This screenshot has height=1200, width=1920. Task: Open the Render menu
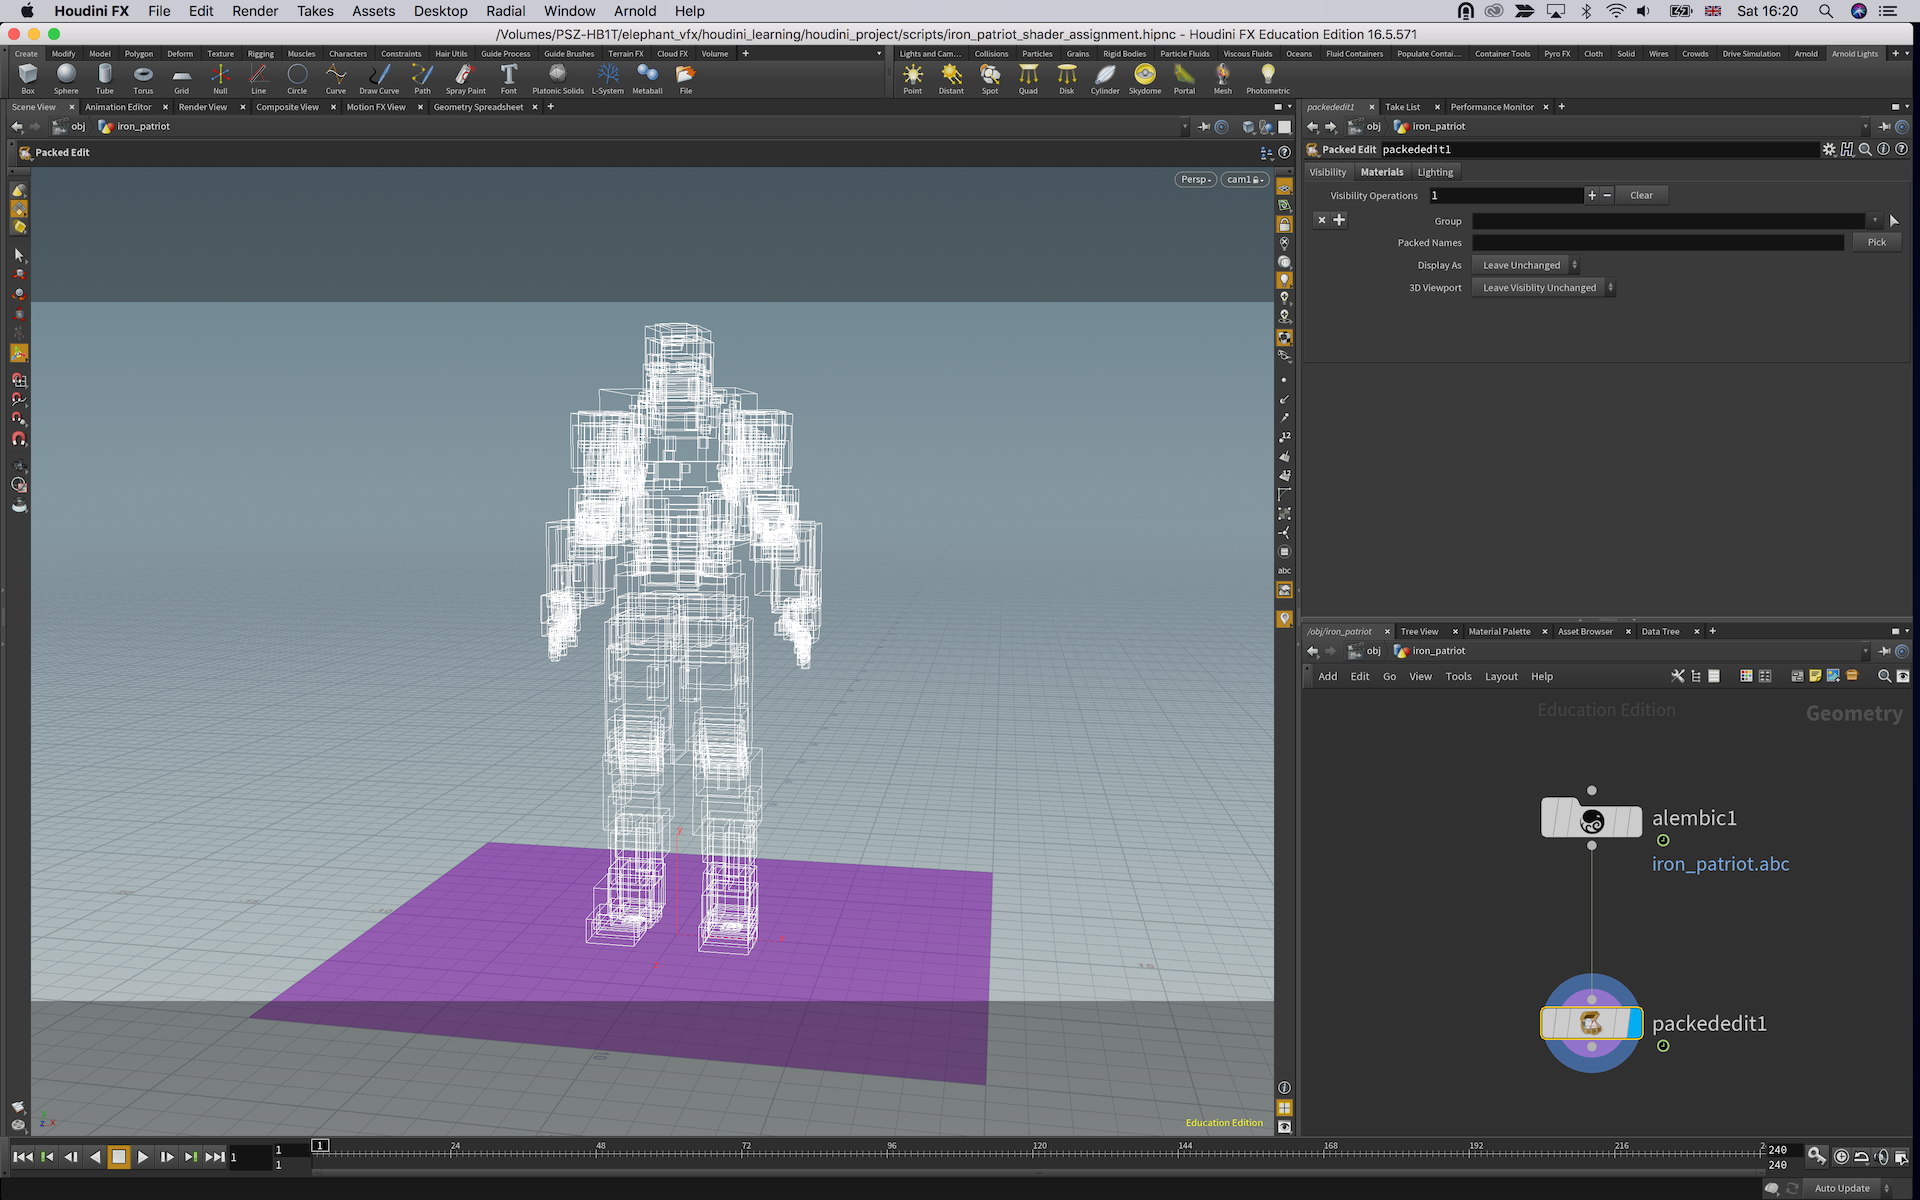coord(255,11)
